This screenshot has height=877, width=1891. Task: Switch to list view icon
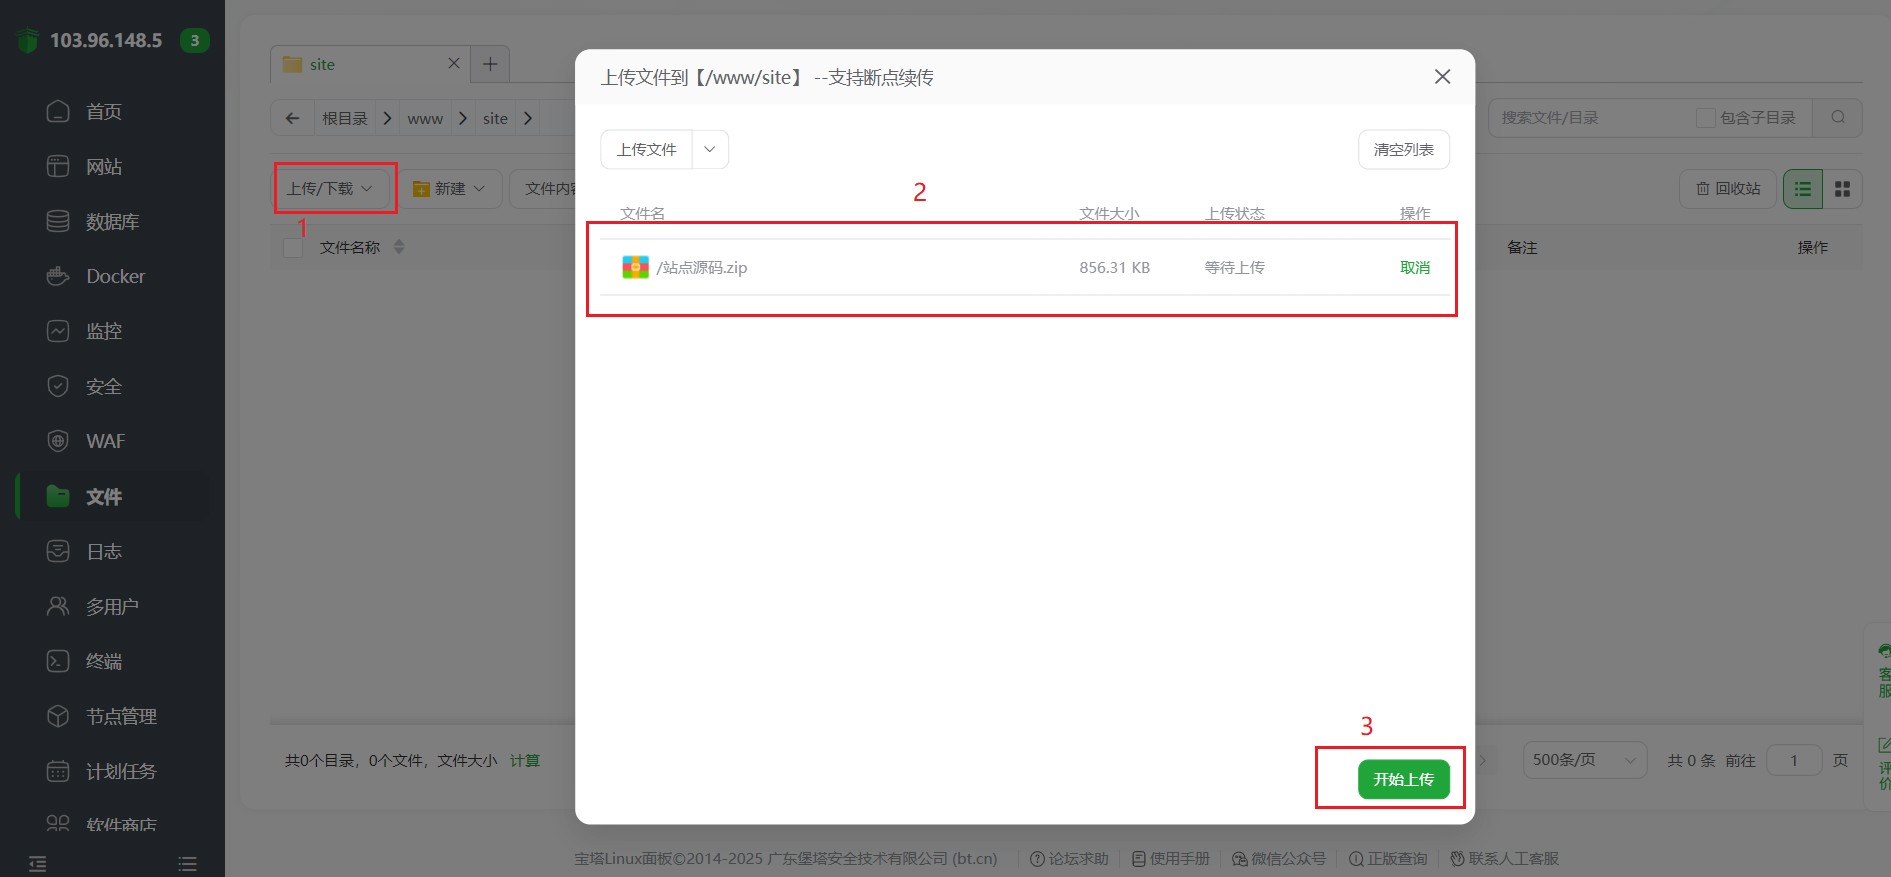(1803, 189)
